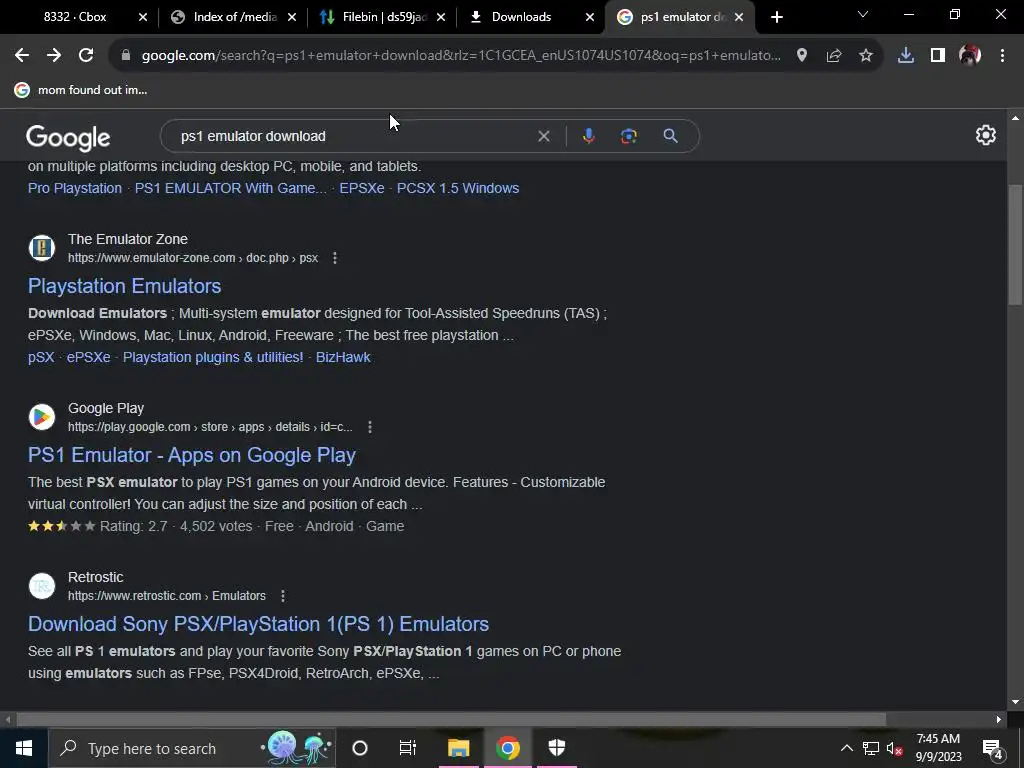Clear the search box text
The height and width of the screenshot is (768, 1024).
[x=543, y=136]
